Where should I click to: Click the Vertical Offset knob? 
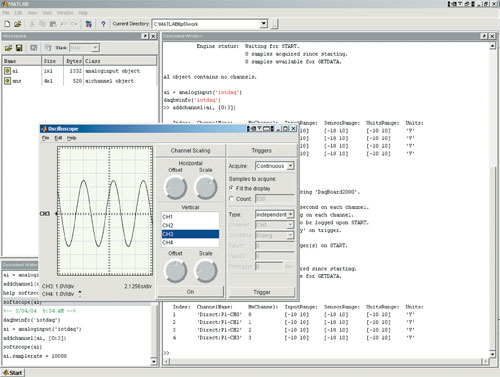pos(176,271)
